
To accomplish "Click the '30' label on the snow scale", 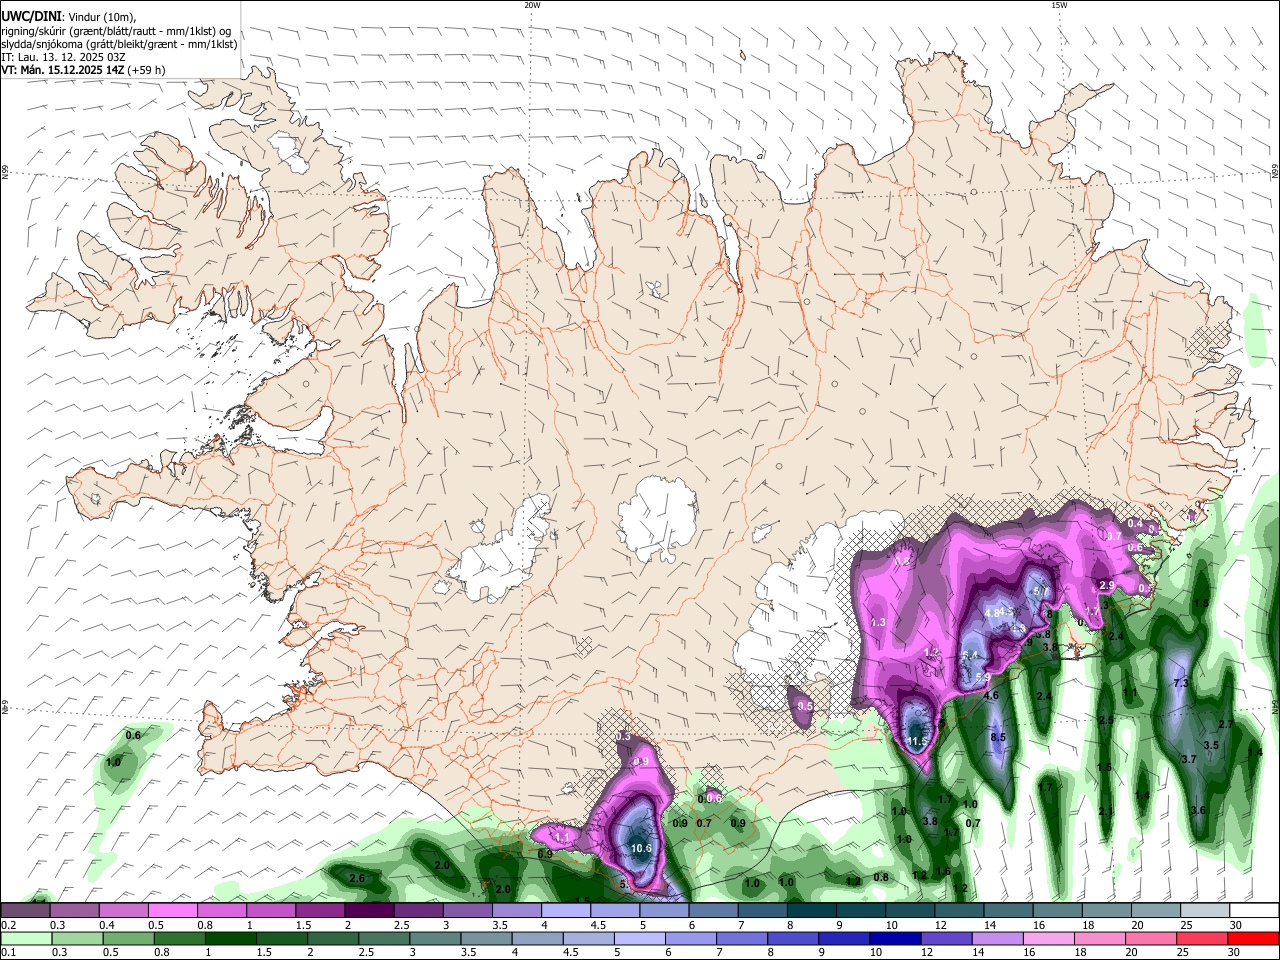I will tap(1236, 925).
